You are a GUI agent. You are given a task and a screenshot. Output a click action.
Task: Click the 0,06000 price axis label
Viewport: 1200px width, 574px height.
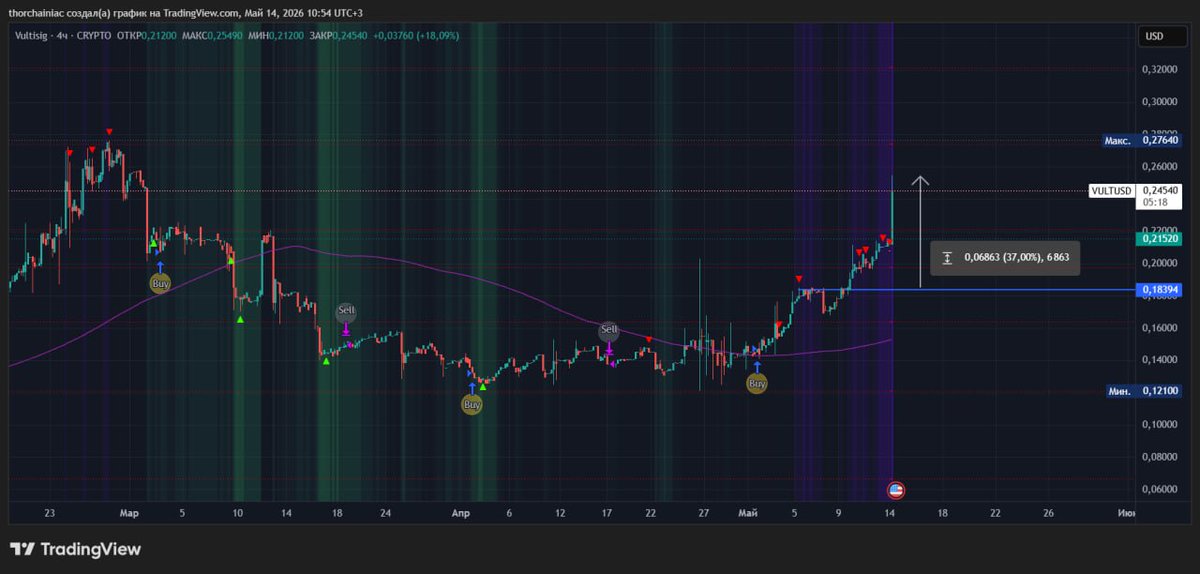tap(1160, 489)
